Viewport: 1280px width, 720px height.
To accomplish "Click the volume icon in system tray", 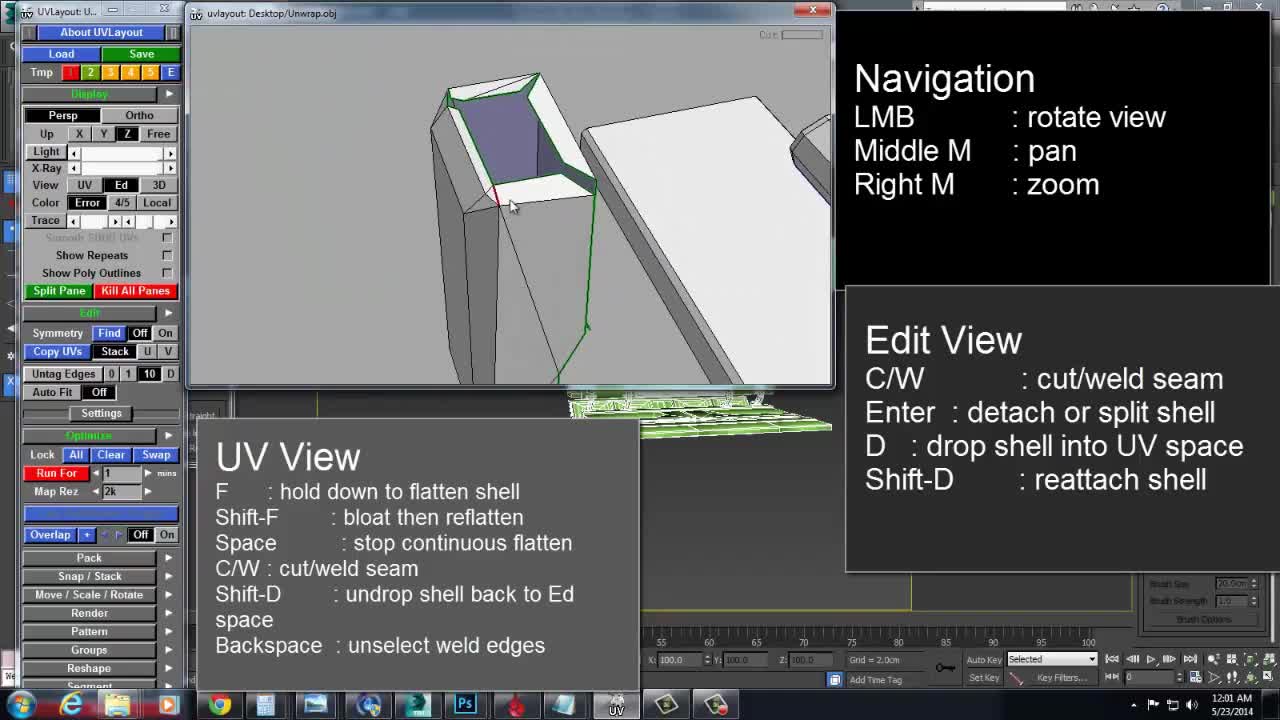I will click(1190, 704).
